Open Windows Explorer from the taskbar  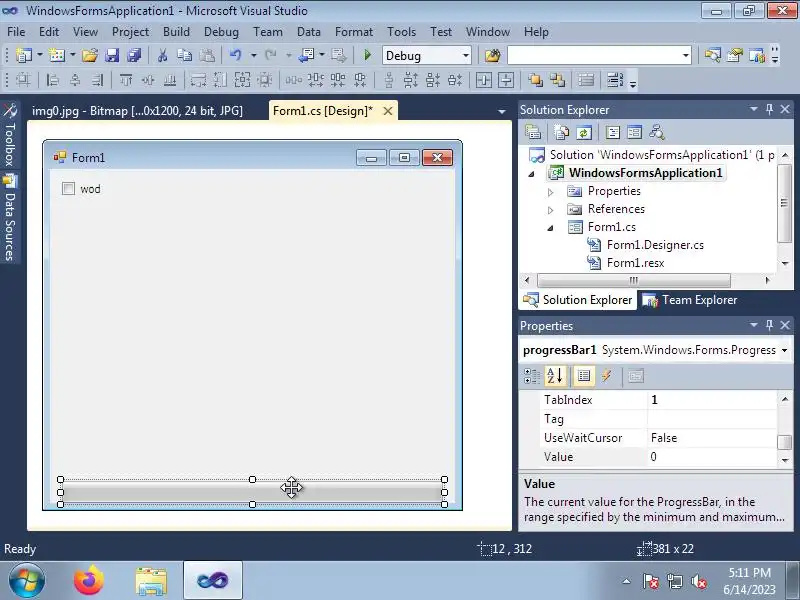coord(151,581)
